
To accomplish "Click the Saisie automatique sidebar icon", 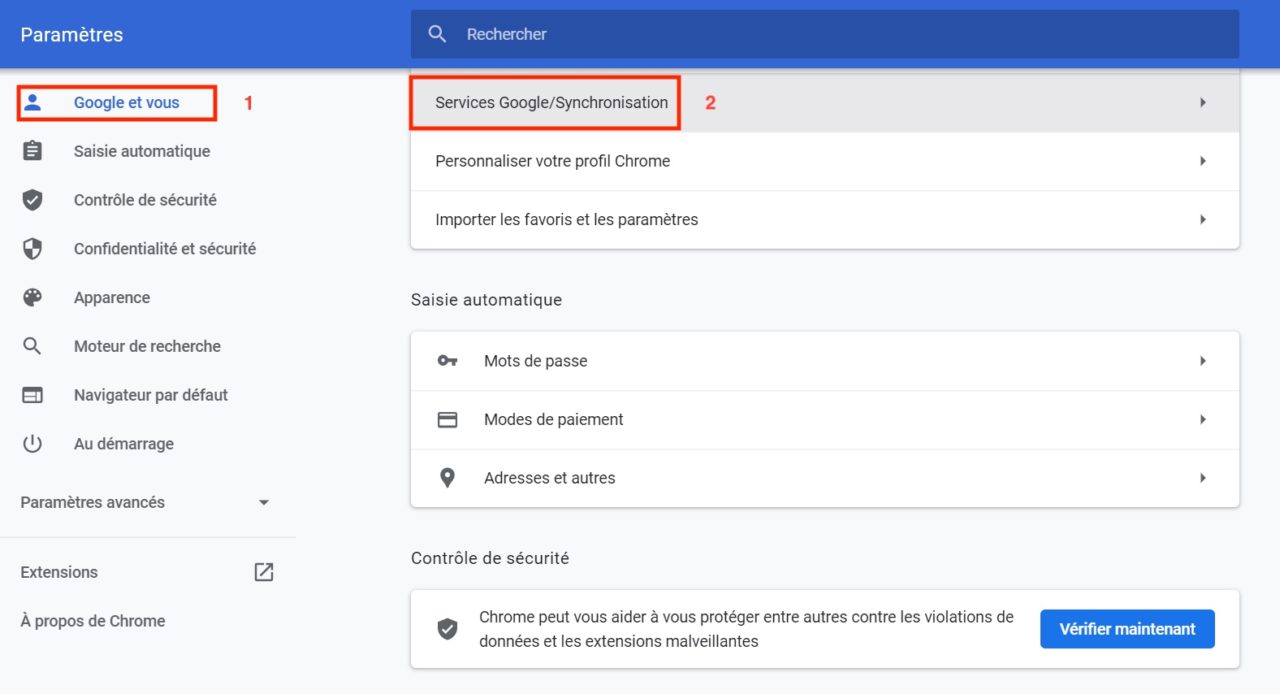I will 33,150.
